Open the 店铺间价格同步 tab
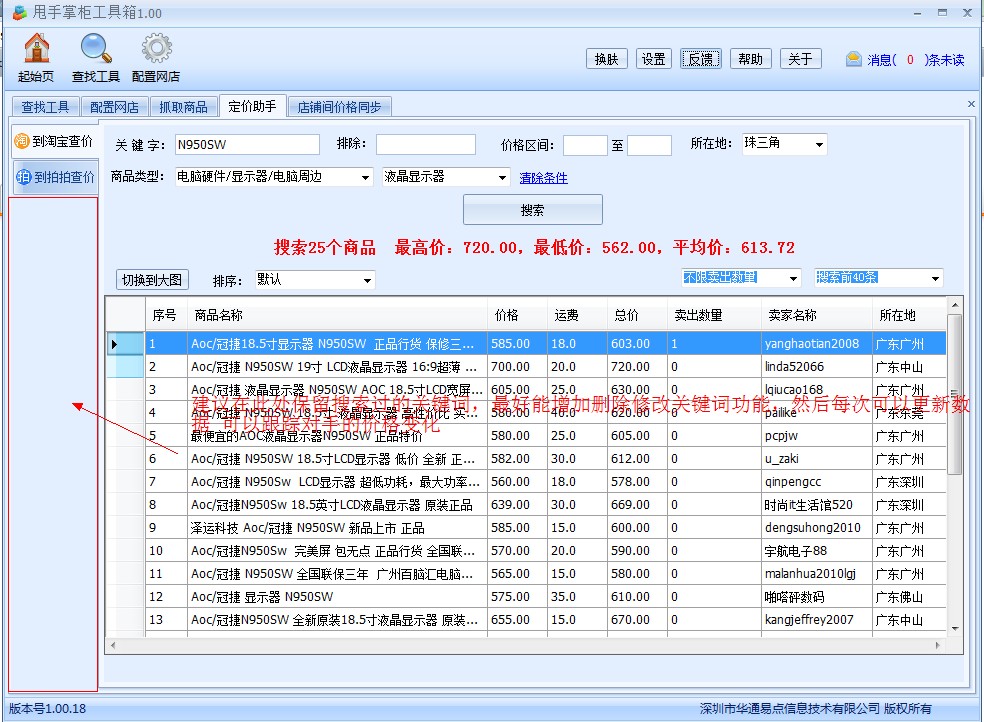Image resolution: width=984 pixels, height=722 pixels. (340, 107)
